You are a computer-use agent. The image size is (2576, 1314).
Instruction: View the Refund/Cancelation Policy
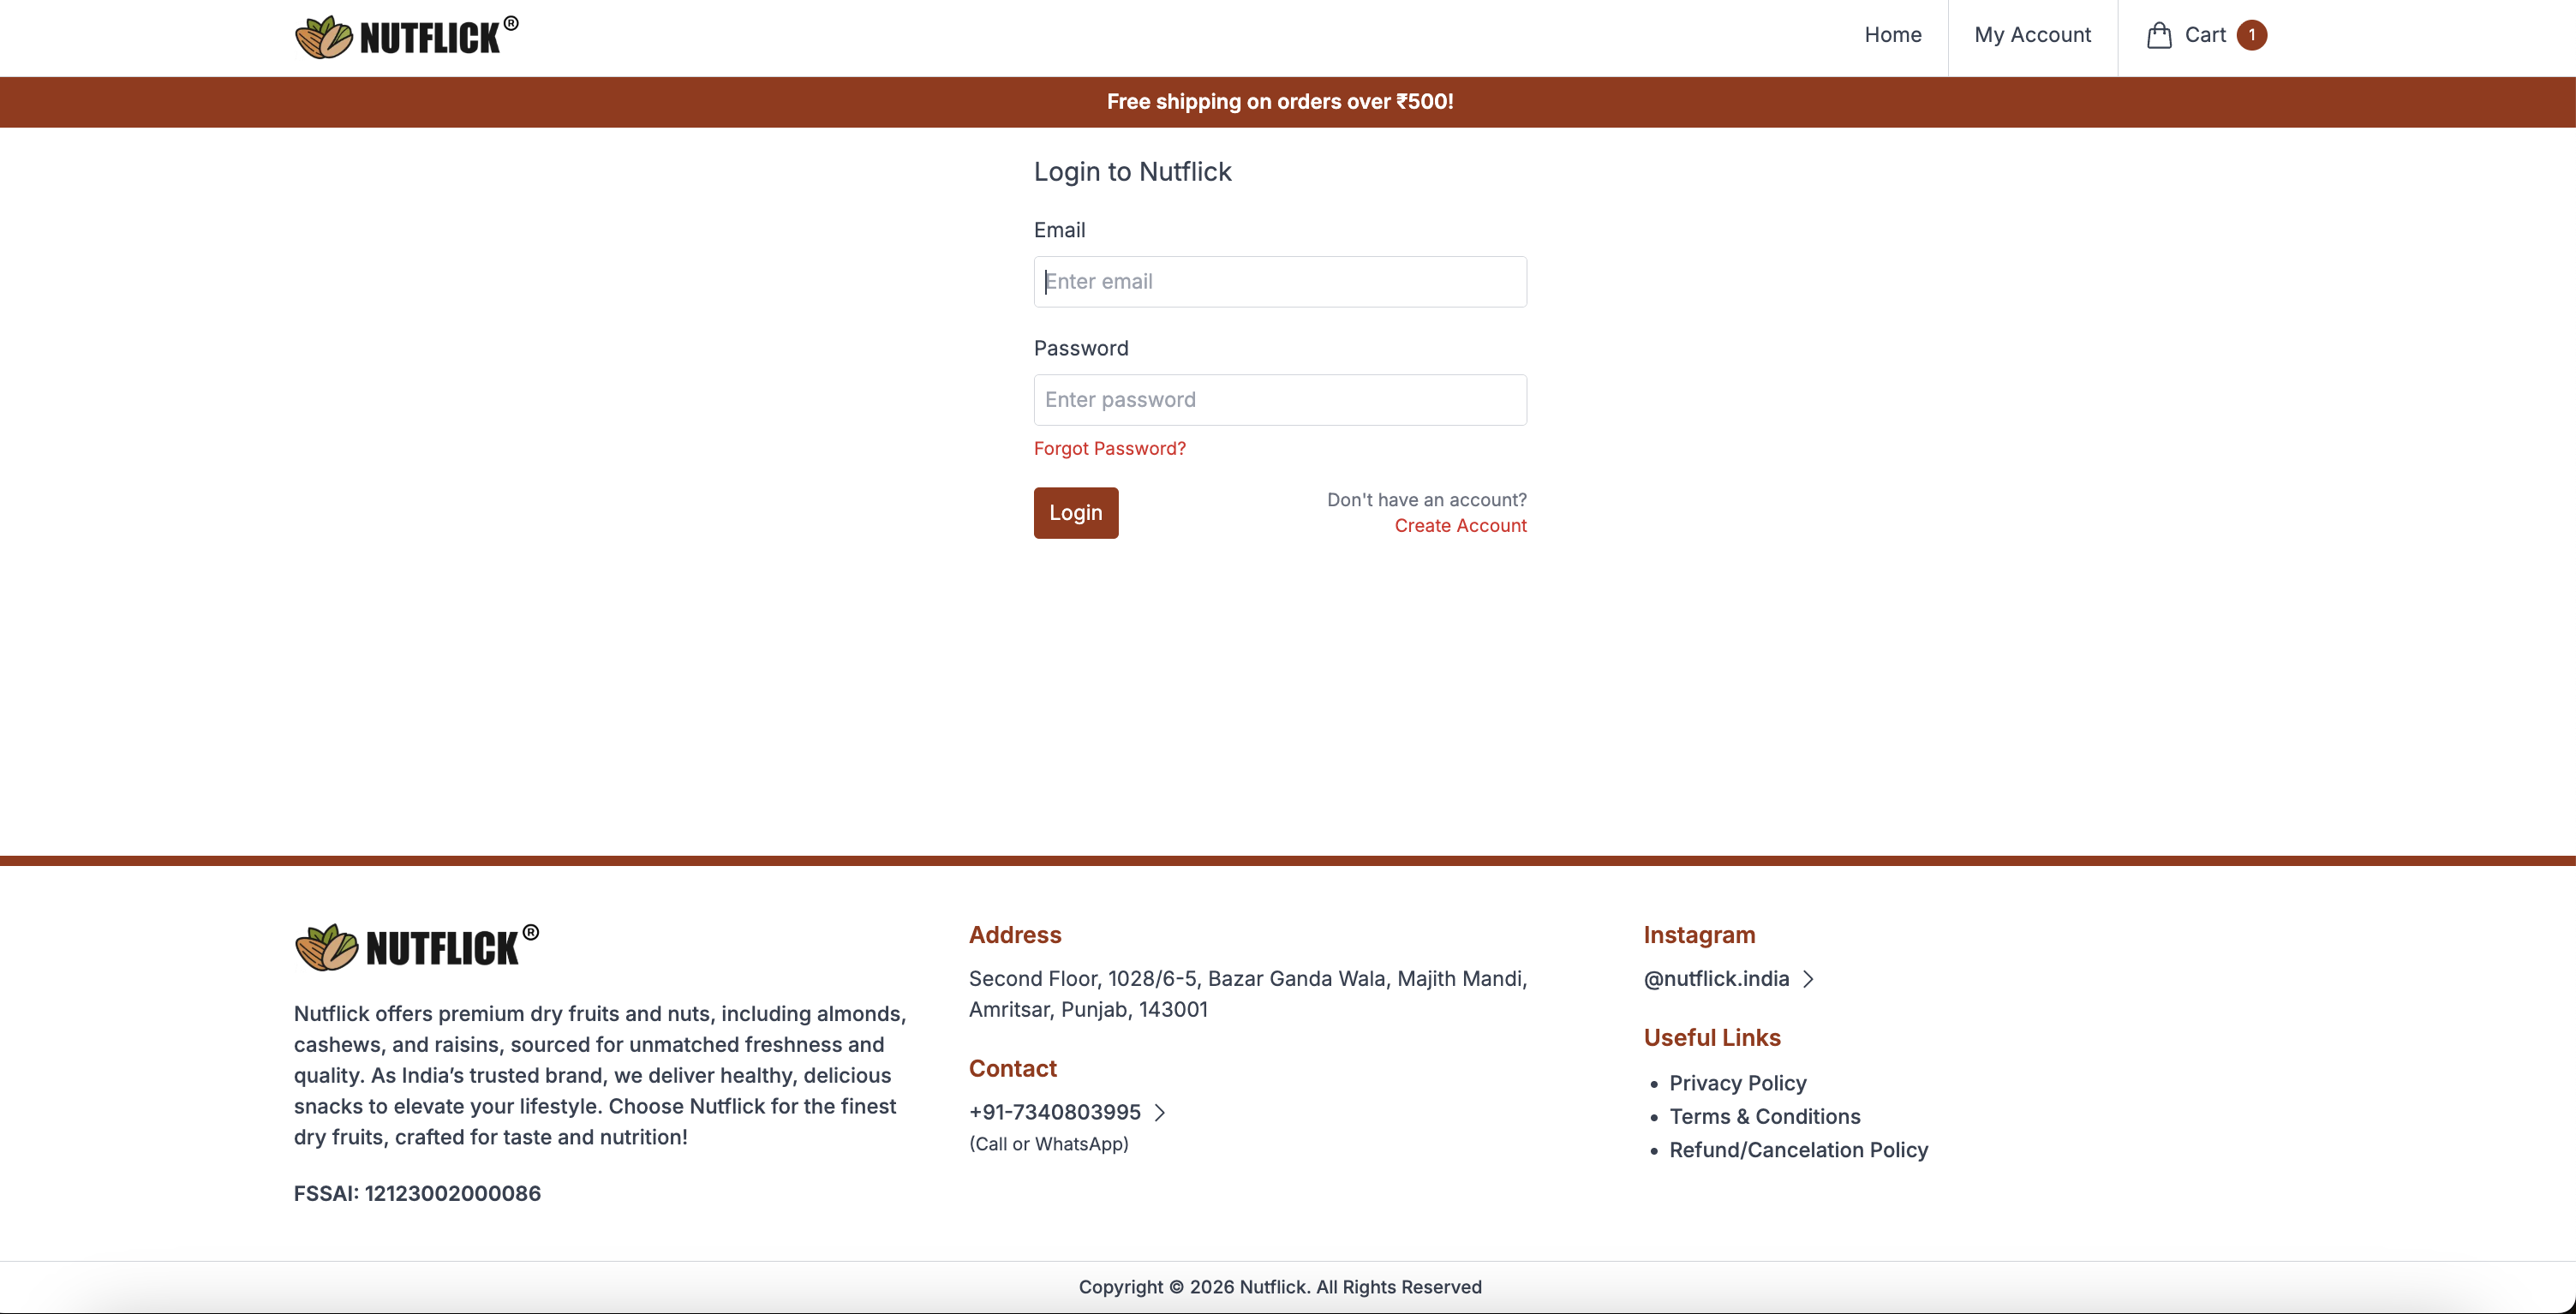(x=1798, y=1150)
